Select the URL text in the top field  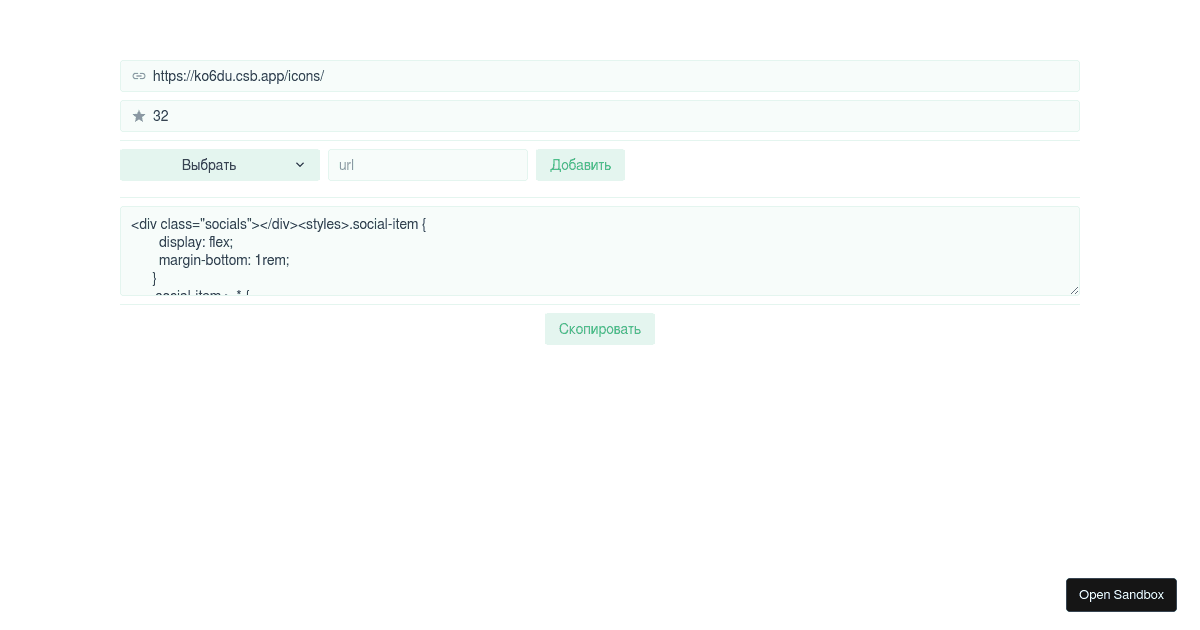pyautogui.click(x=238, y=76)
